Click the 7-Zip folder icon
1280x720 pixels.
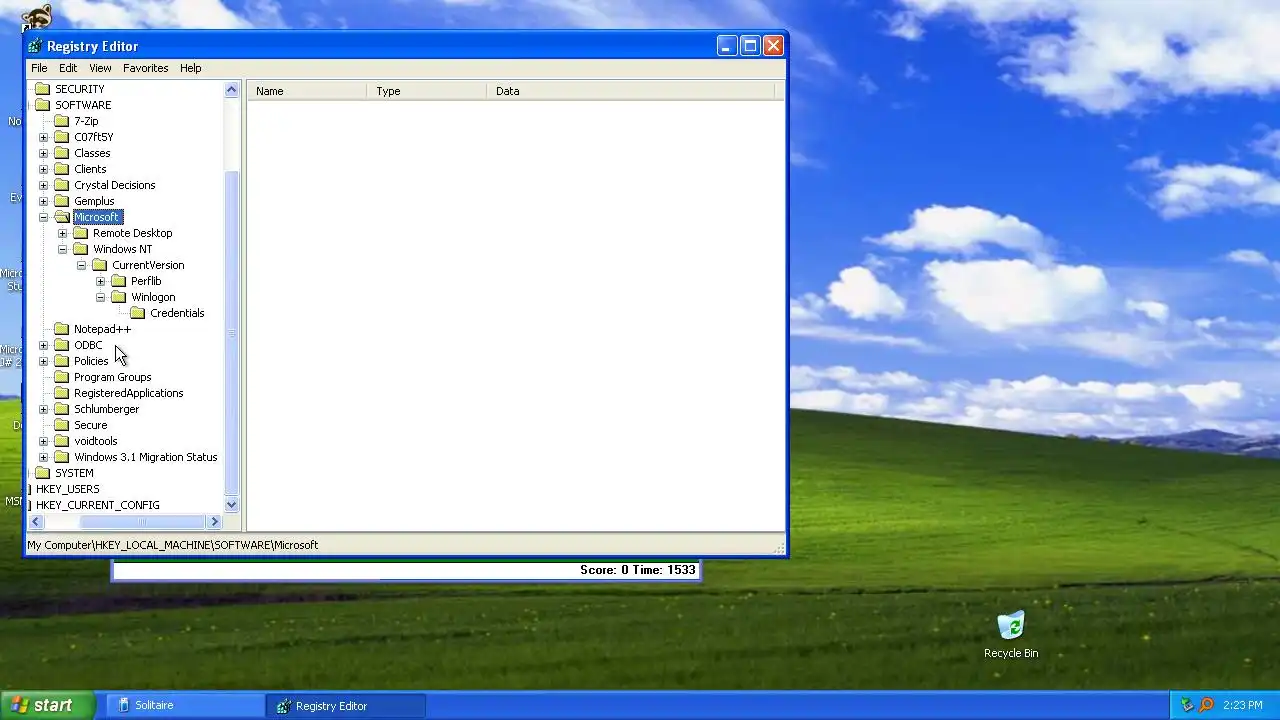point(61,121)
